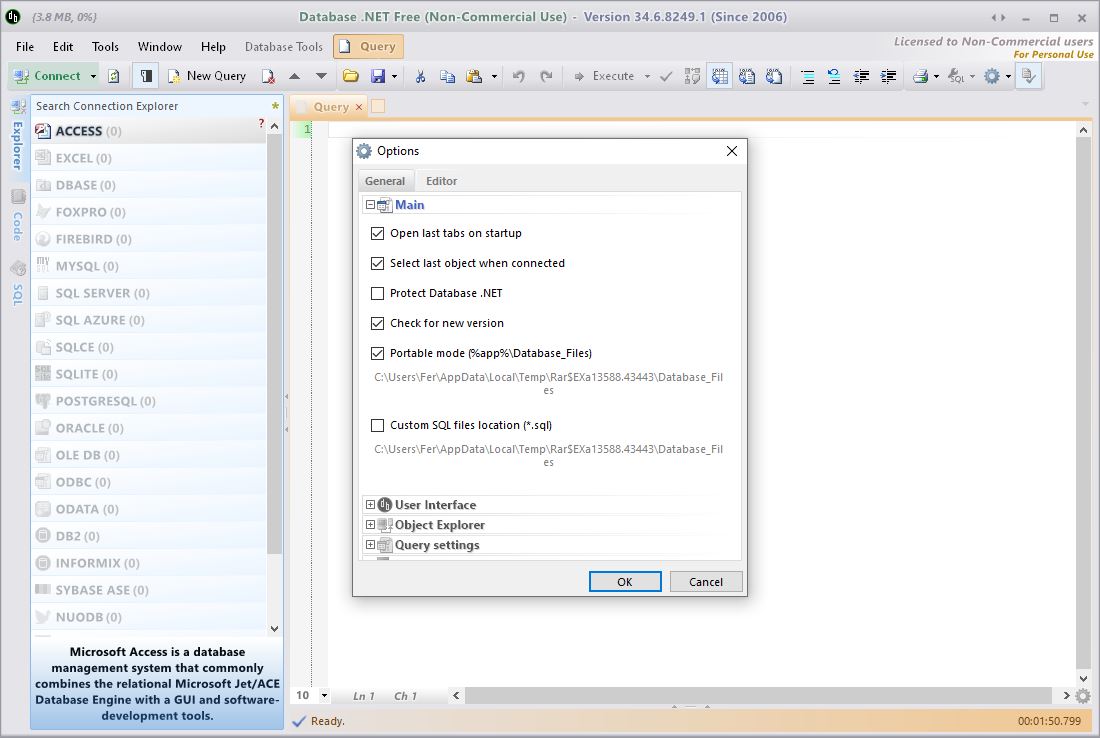Click the paste clipboard icon
This screenshot has height=738, width=1100.
pos(475,76)
